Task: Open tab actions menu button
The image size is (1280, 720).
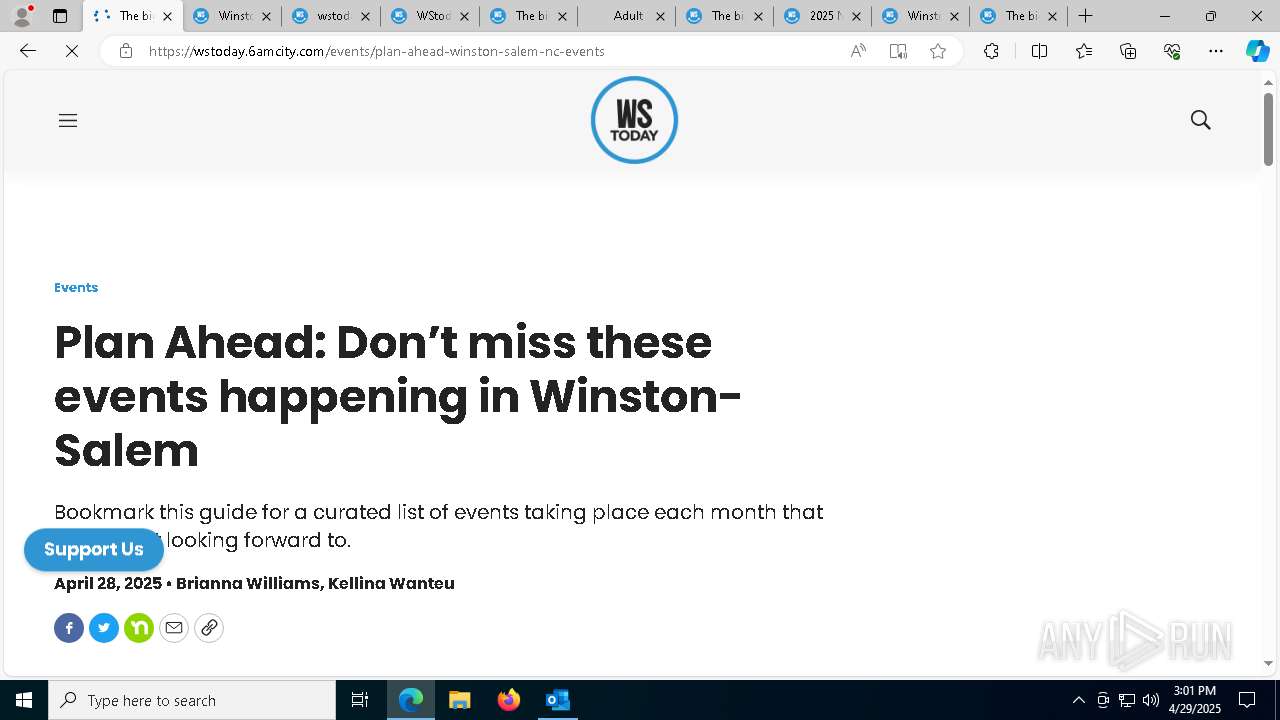Action: pyautogui.click(x=60, y=16)
